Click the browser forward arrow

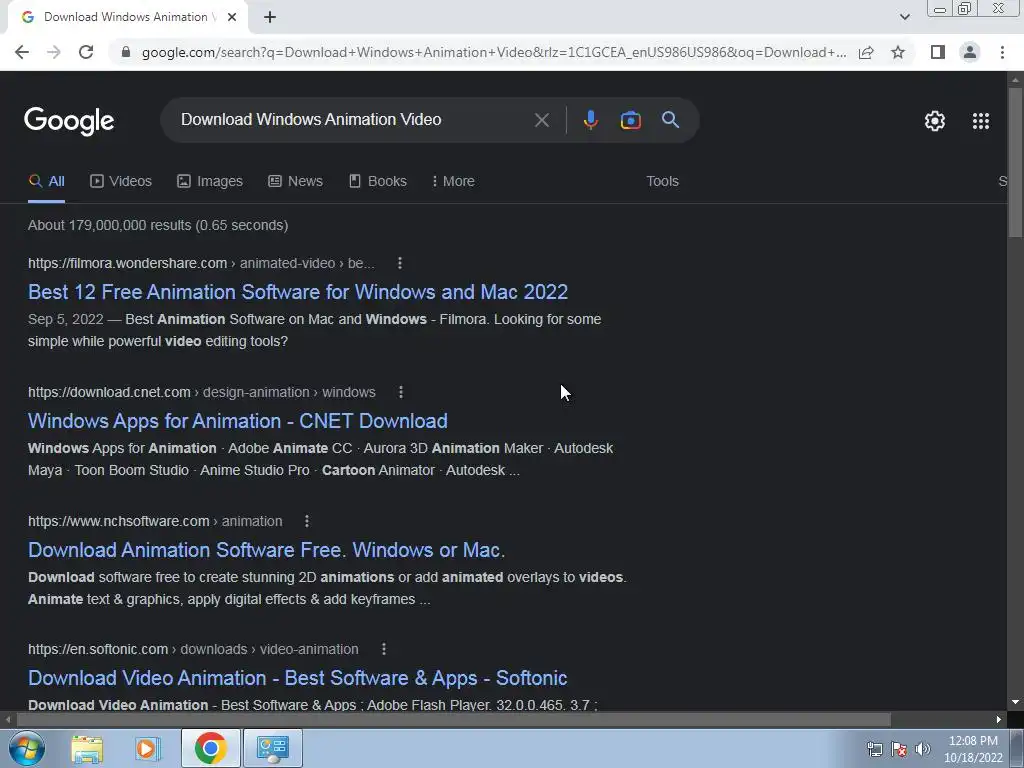click(54, 52)
